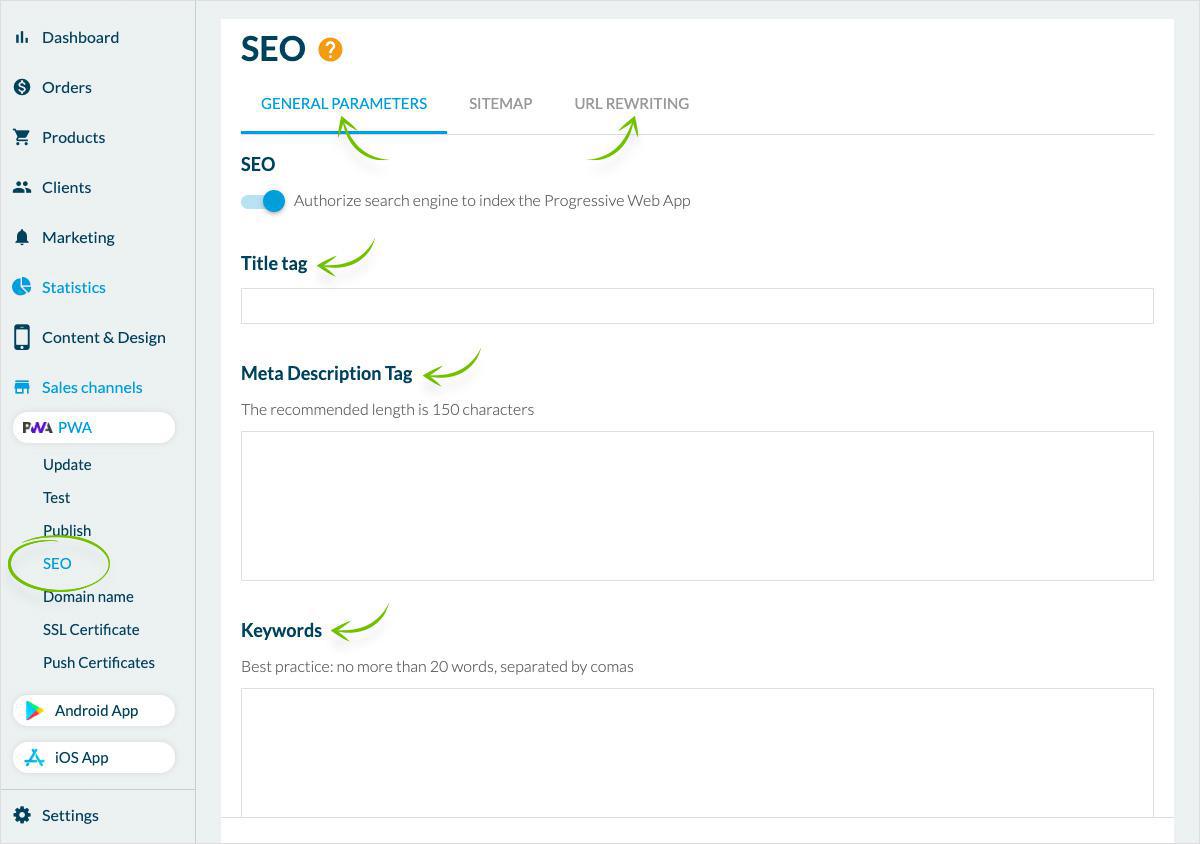This screenshot has height=844, width=1200.
Task: Click the Clients people icon
Action: (22, 187)
